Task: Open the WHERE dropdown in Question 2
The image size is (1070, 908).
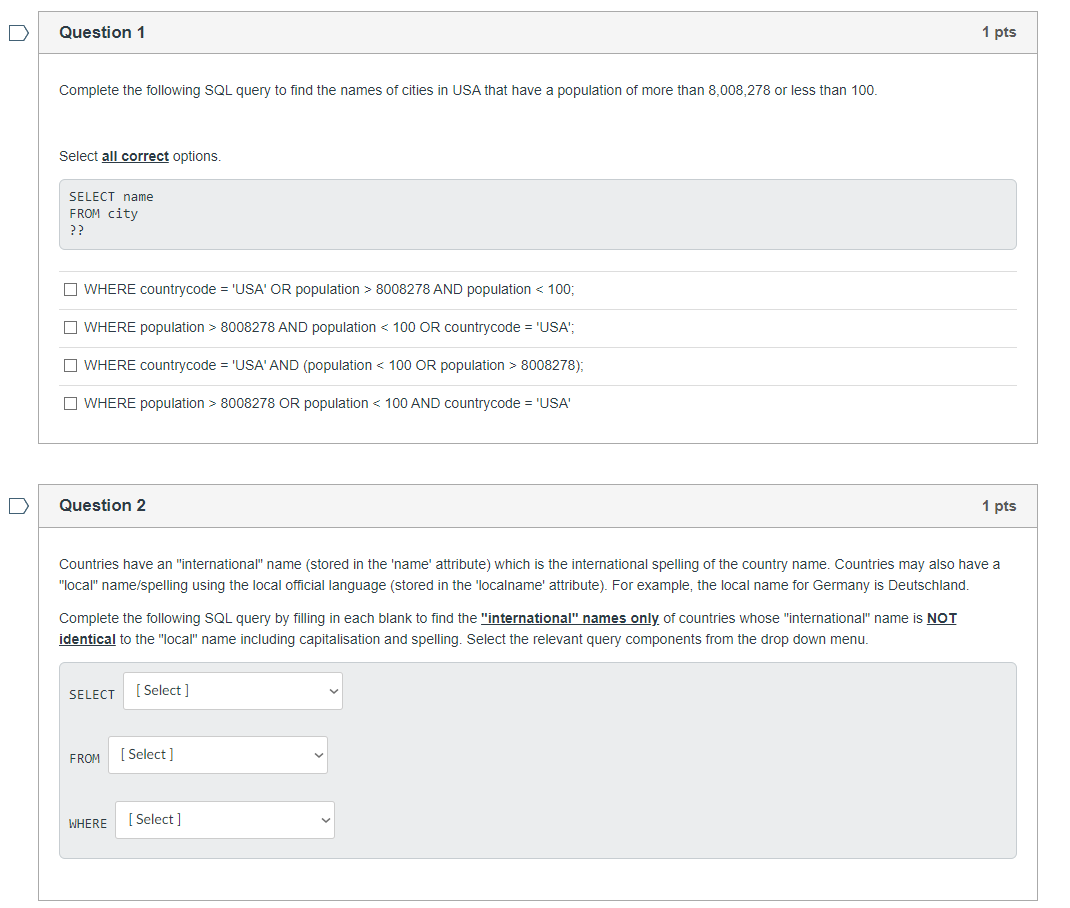Action: pos(224,819)
